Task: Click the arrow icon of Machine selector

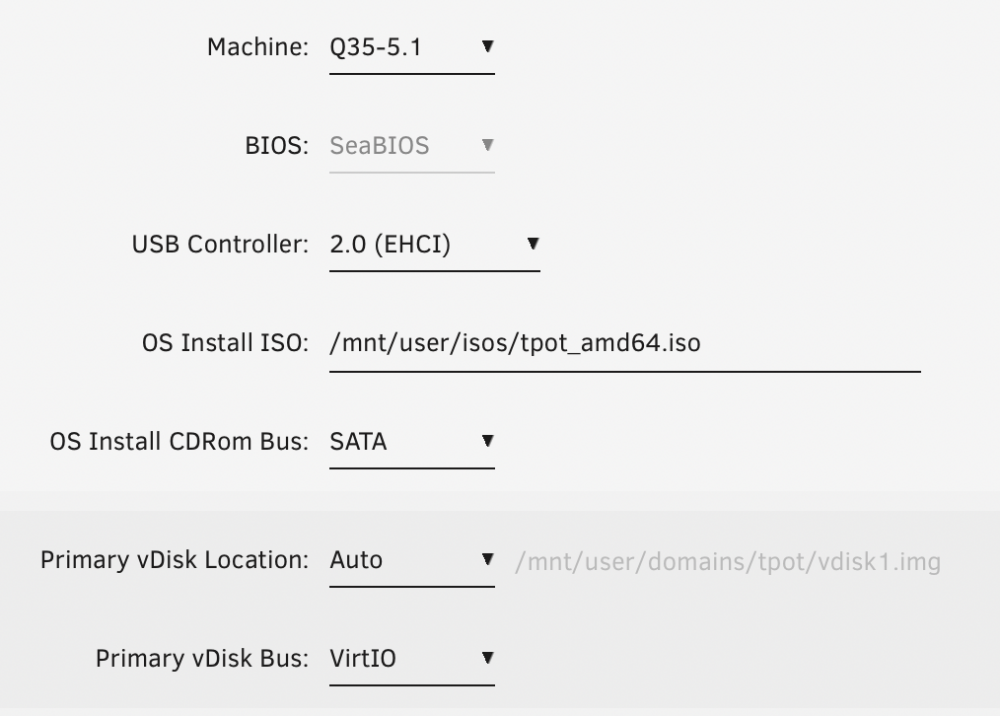Action: click(488, 47)
